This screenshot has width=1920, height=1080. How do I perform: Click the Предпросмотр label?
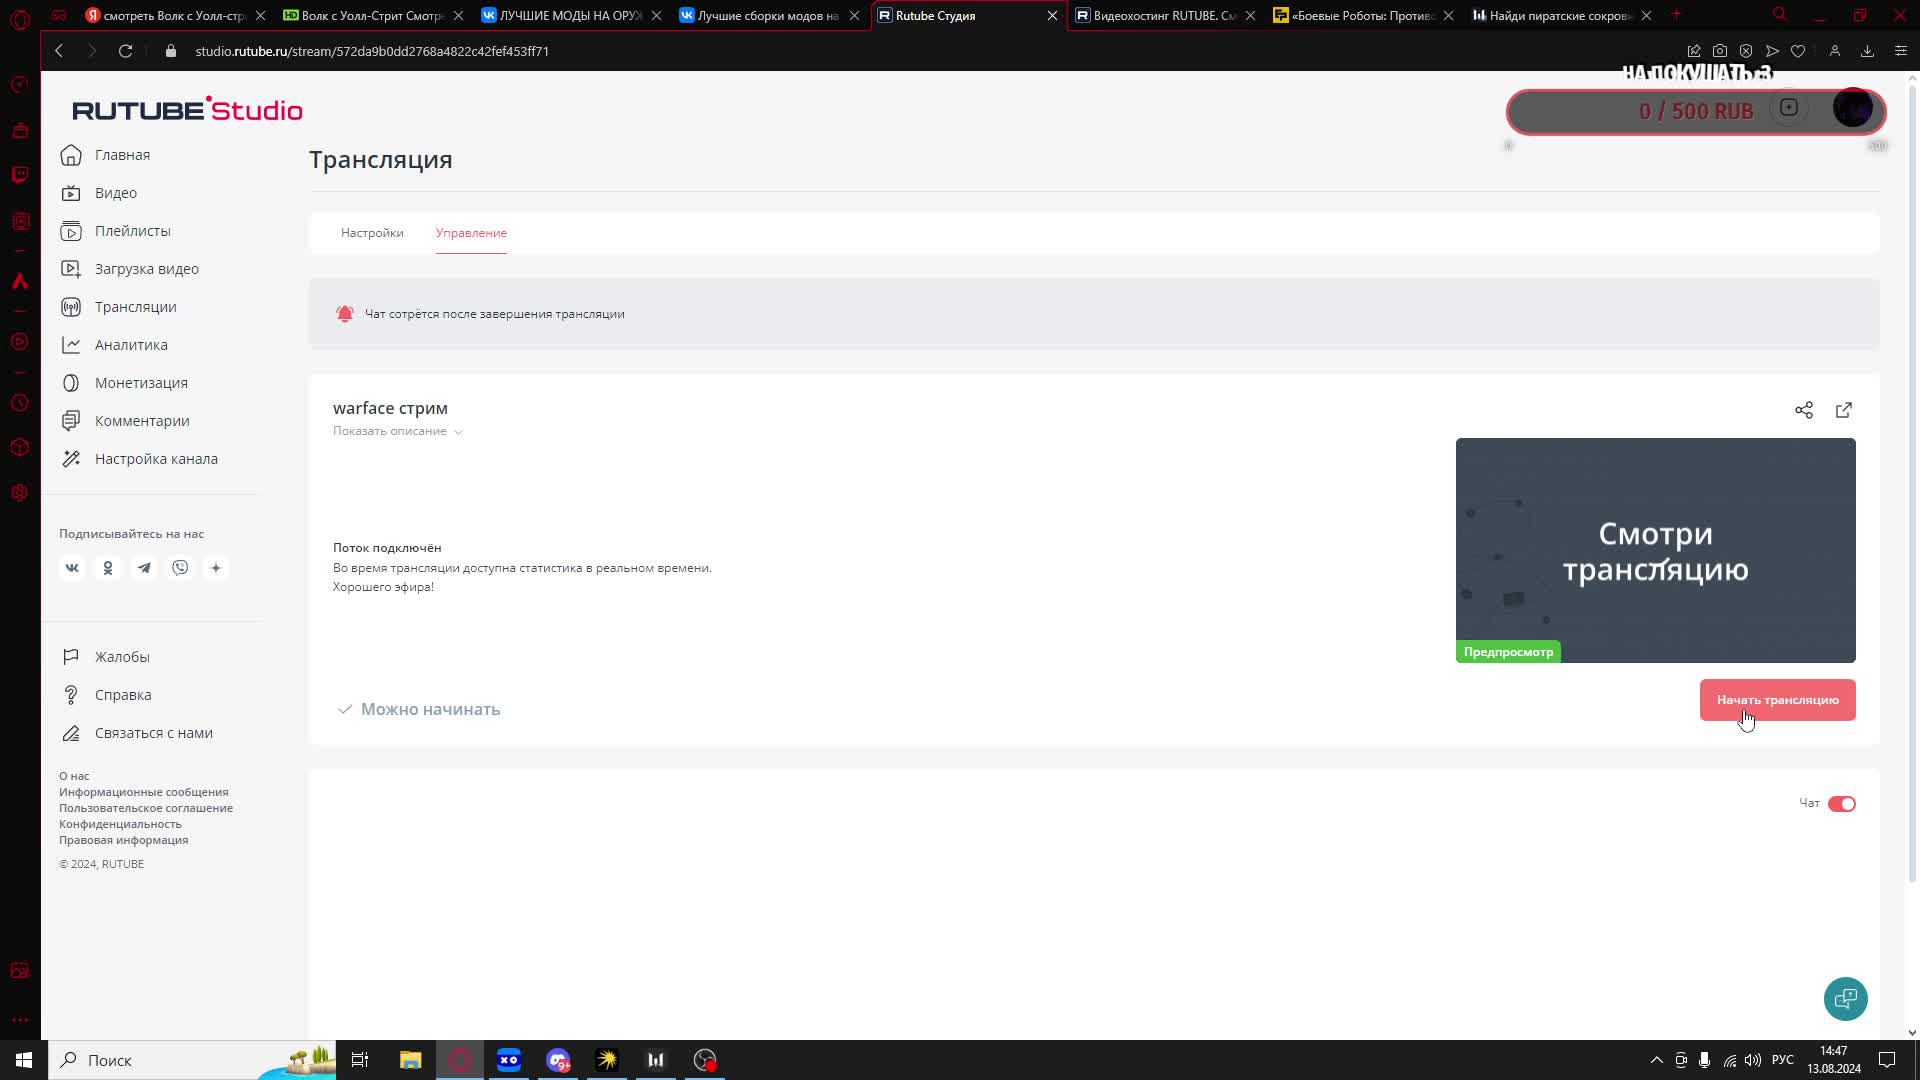pyautogui.click(x=1508, y=652)
